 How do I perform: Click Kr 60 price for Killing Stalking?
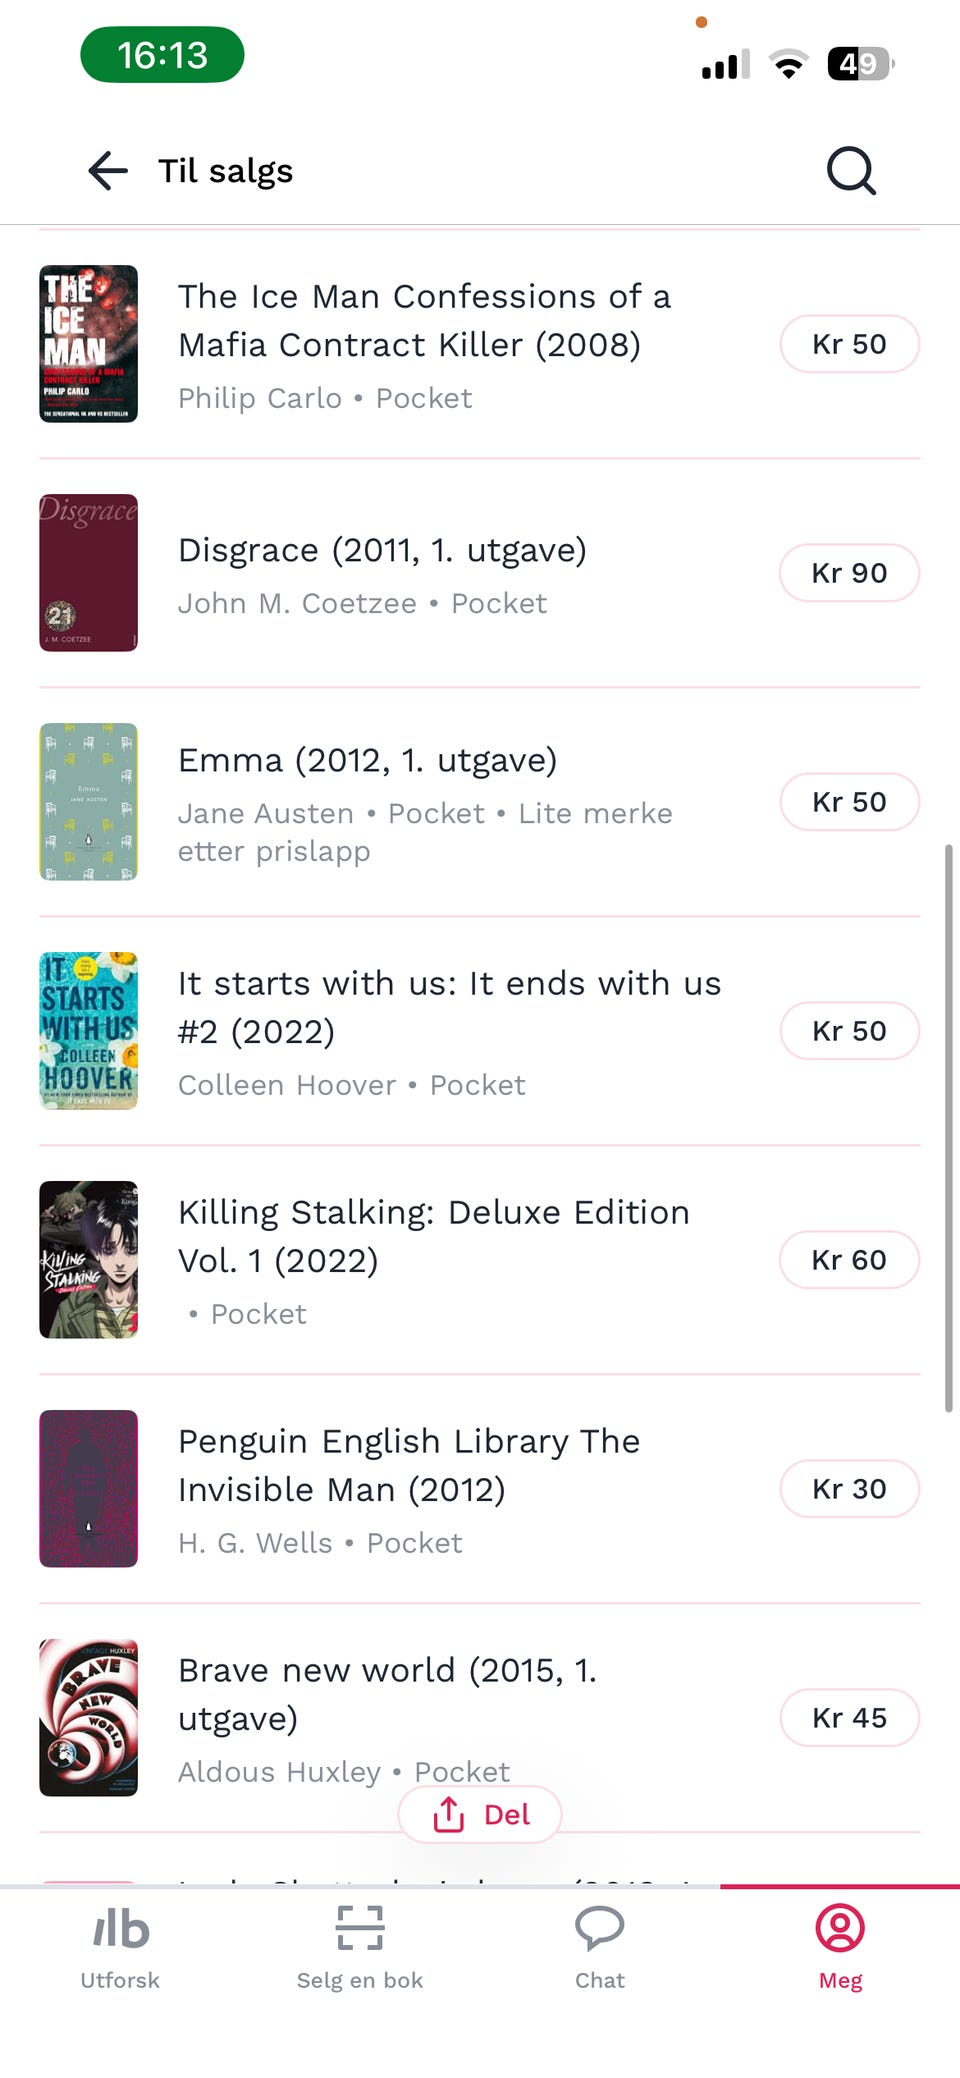point(849,1260)
